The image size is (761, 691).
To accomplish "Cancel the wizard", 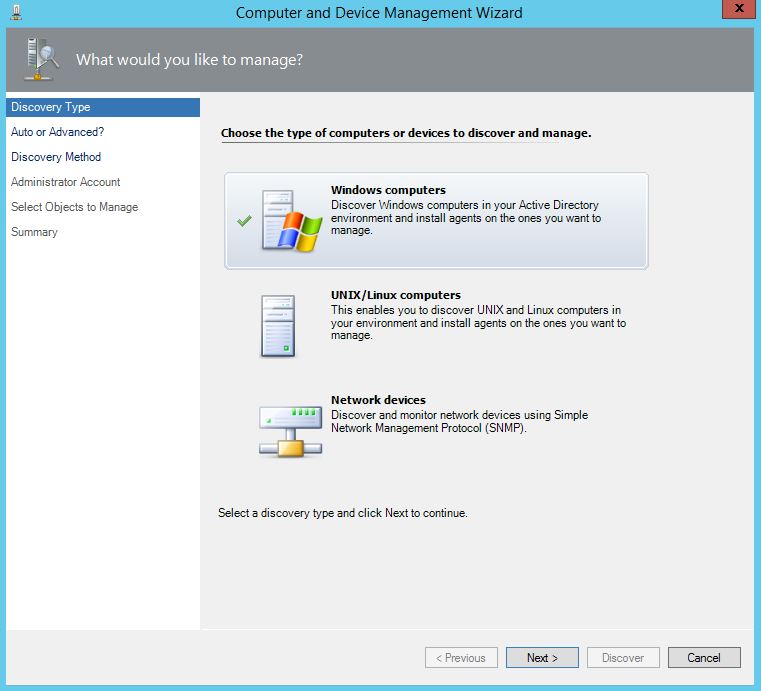I will [703, 658].
